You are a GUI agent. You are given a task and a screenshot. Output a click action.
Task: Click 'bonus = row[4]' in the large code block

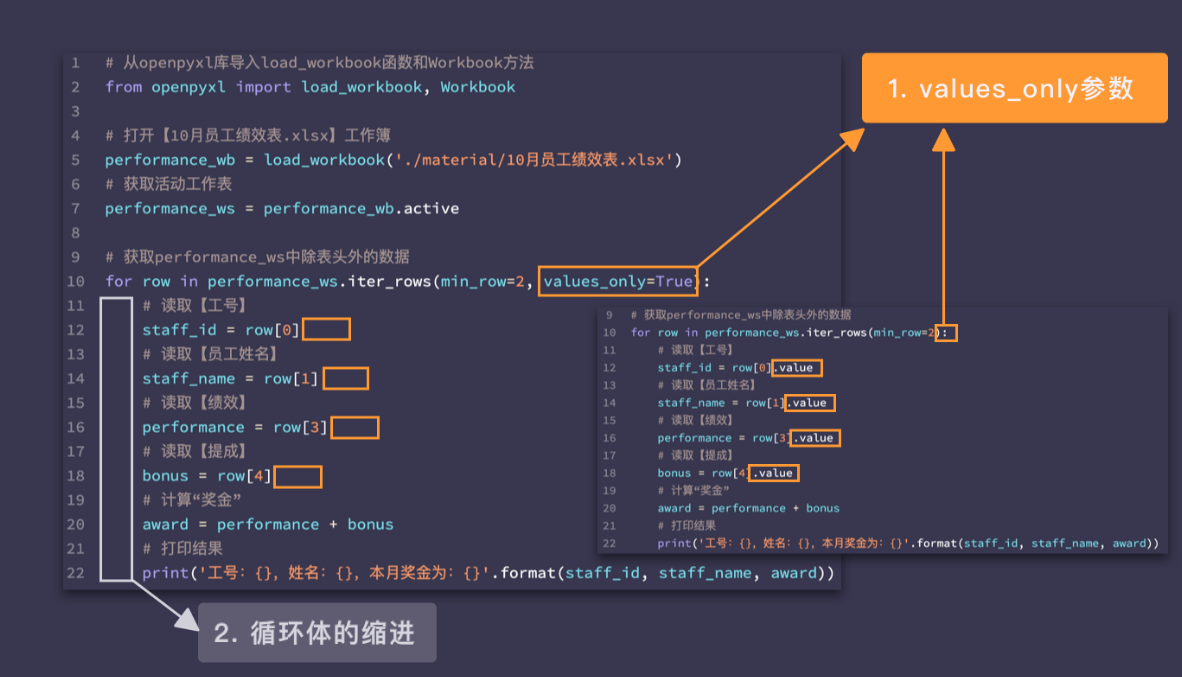tap(207, 476)
